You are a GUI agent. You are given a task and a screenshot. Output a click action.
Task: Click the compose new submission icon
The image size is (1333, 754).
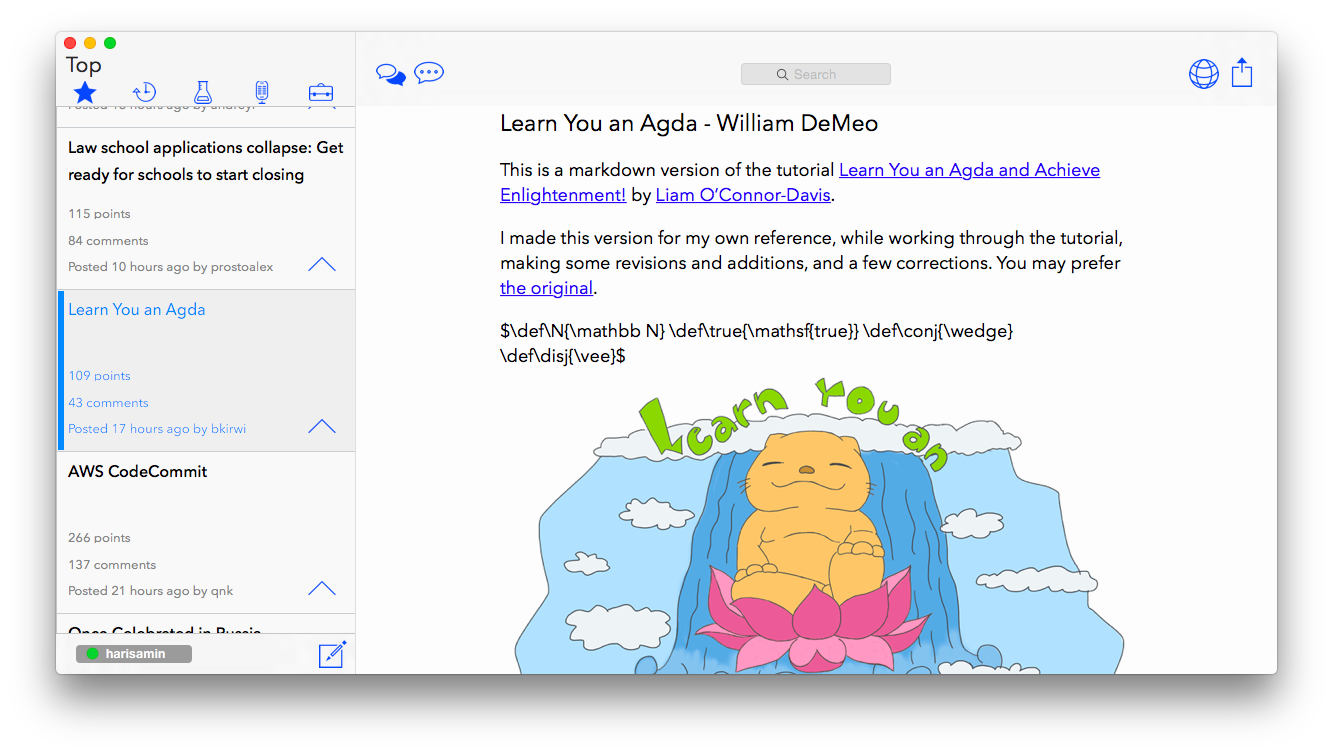(332, 653)
